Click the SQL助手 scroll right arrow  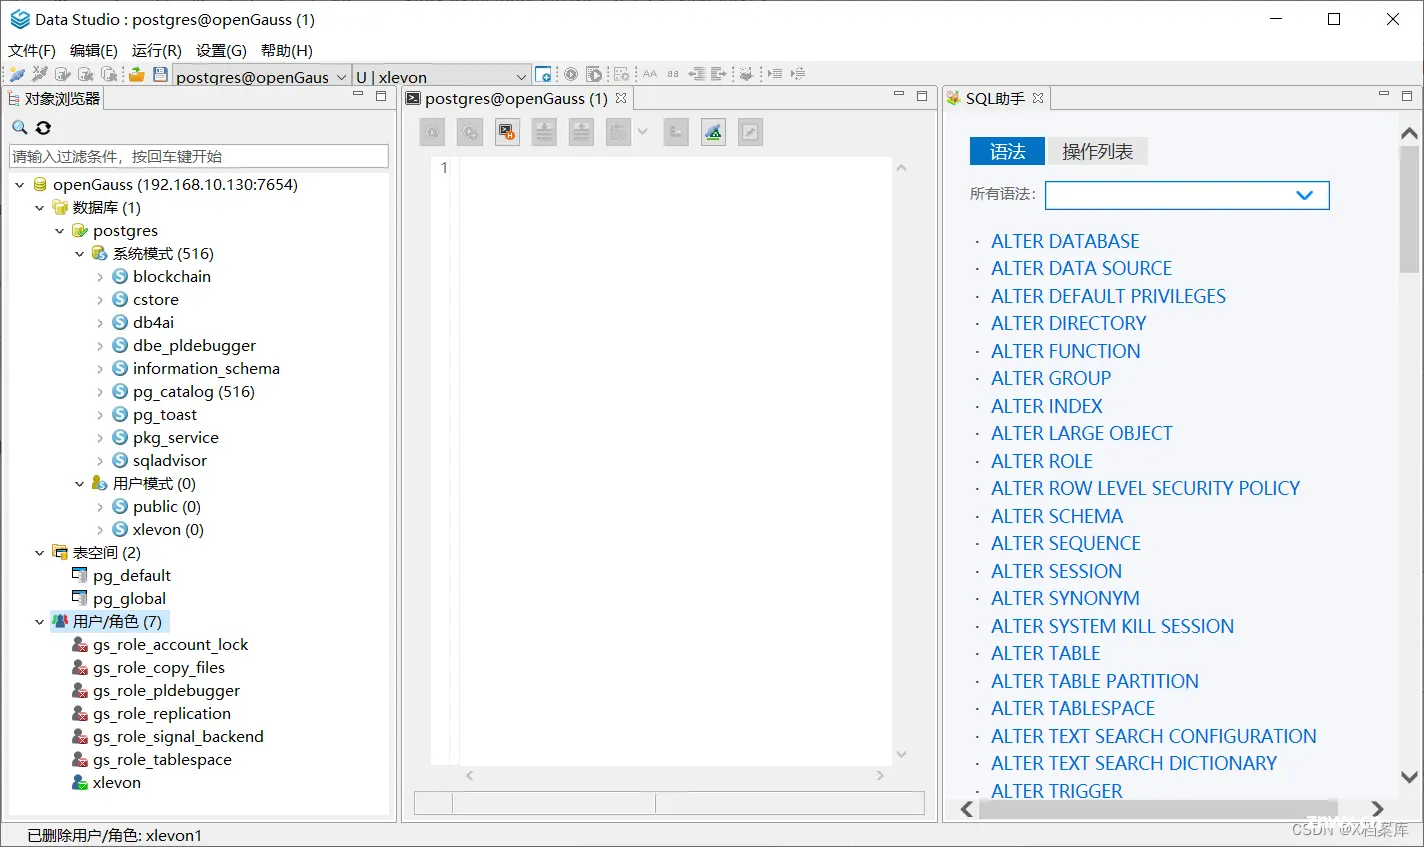pos(1377,808)
